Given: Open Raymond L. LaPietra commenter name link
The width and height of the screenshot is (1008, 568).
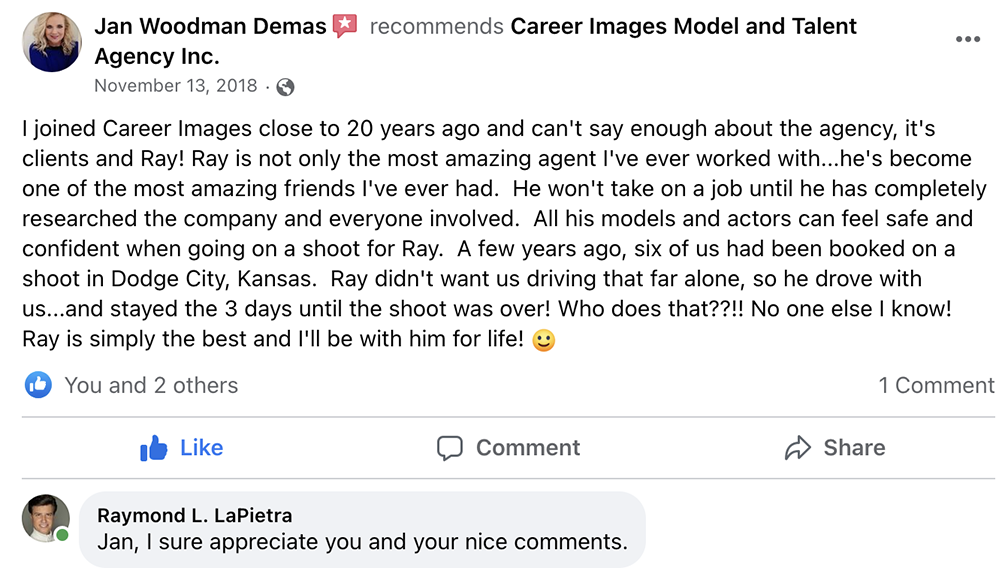Looking at the screenshot, I should pyautogui.click(x=197, y=516).
